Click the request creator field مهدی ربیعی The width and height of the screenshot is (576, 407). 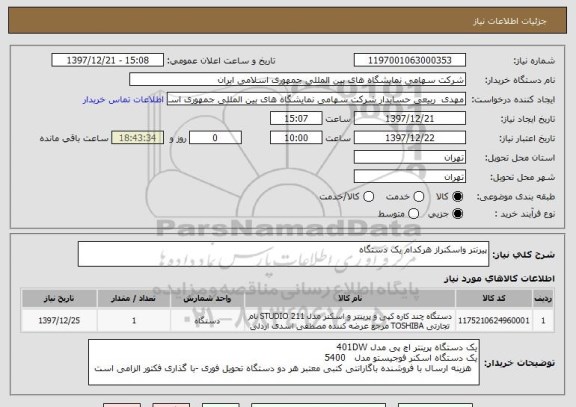(316, 99)
